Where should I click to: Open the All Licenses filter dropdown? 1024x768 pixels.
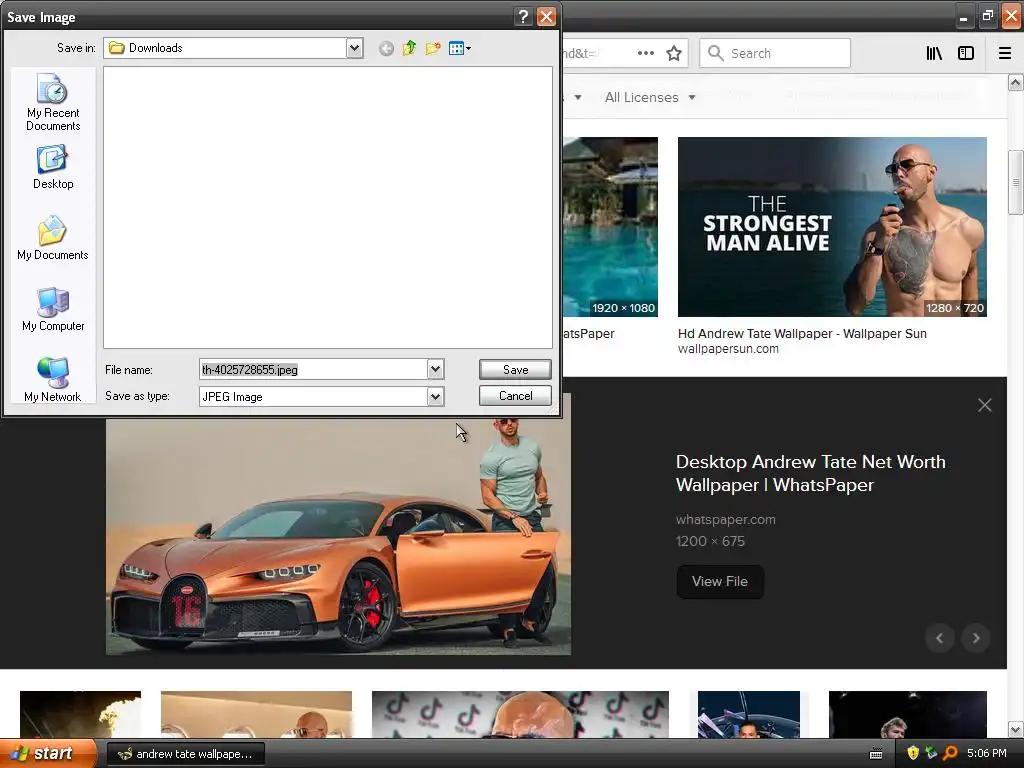point(650,97)
